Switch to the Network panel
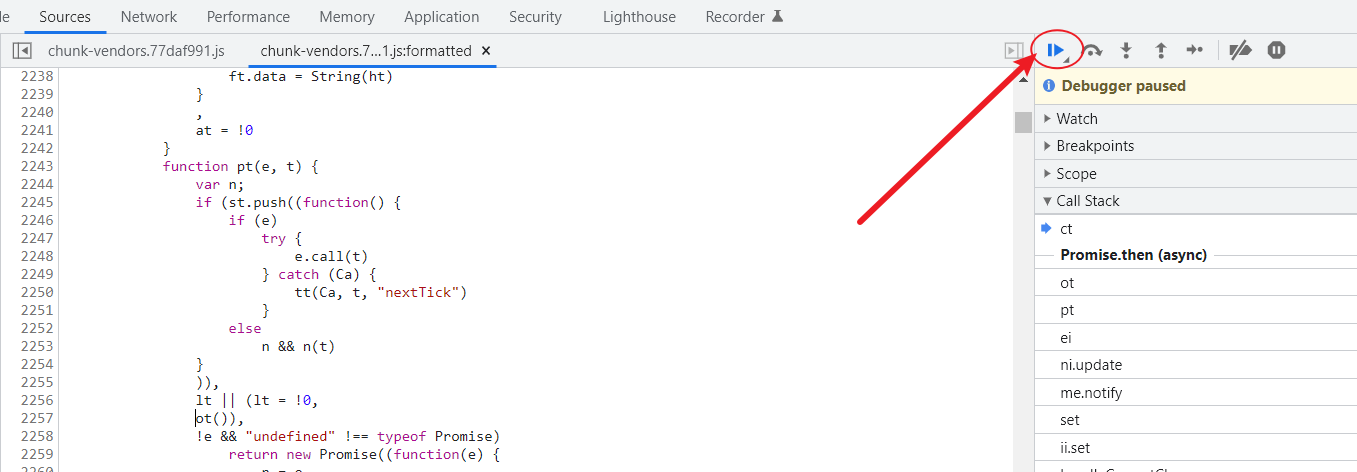This screenshot has width=1357, height=472. click(x=149, y=17)
